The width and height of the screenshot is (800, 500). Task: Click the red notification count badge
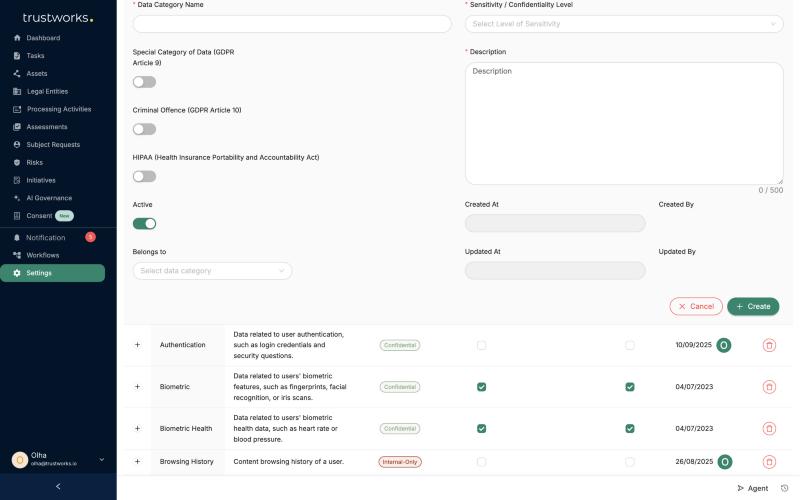pyautogui.click(x=90, y=237)
